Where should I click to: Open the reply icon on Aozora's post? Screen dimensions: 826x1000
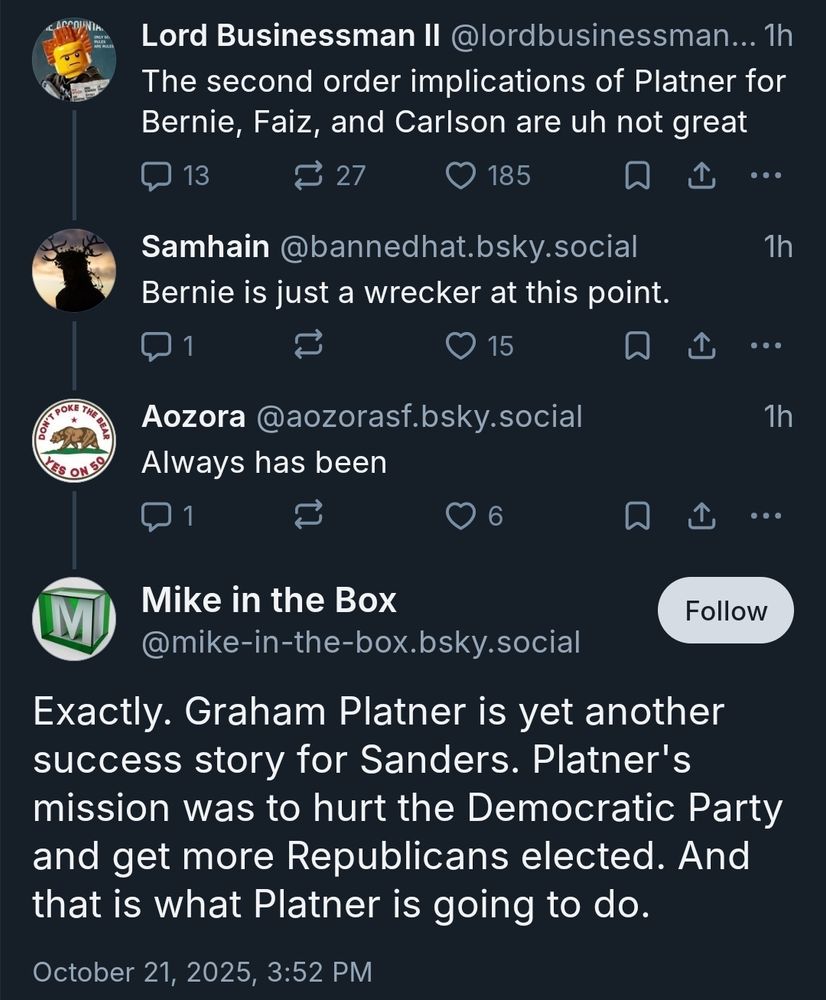[x=158, y=516]
